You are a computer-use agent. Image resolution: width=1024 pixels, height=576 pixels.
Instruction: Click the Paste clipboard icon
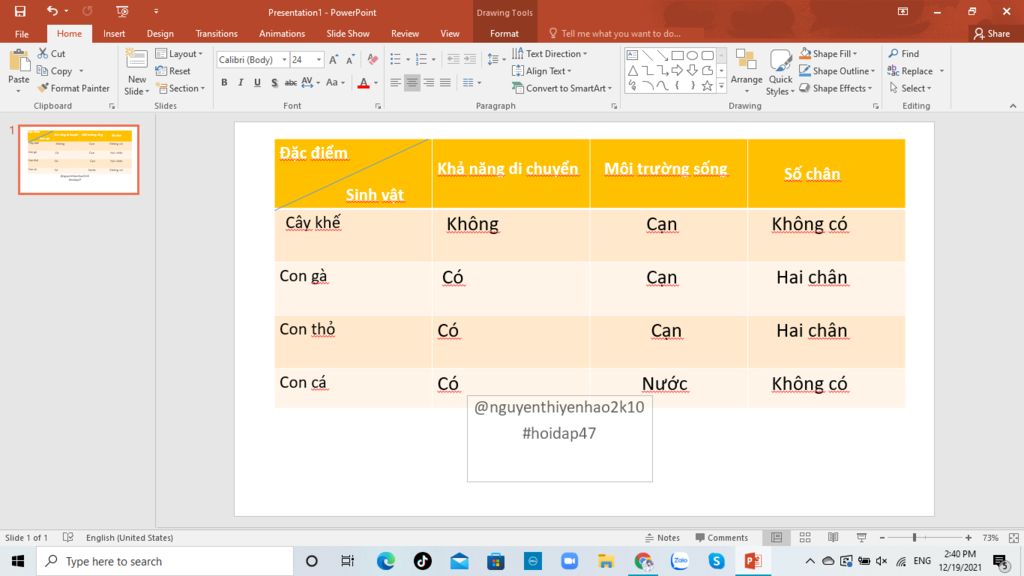tap(18, 61)
